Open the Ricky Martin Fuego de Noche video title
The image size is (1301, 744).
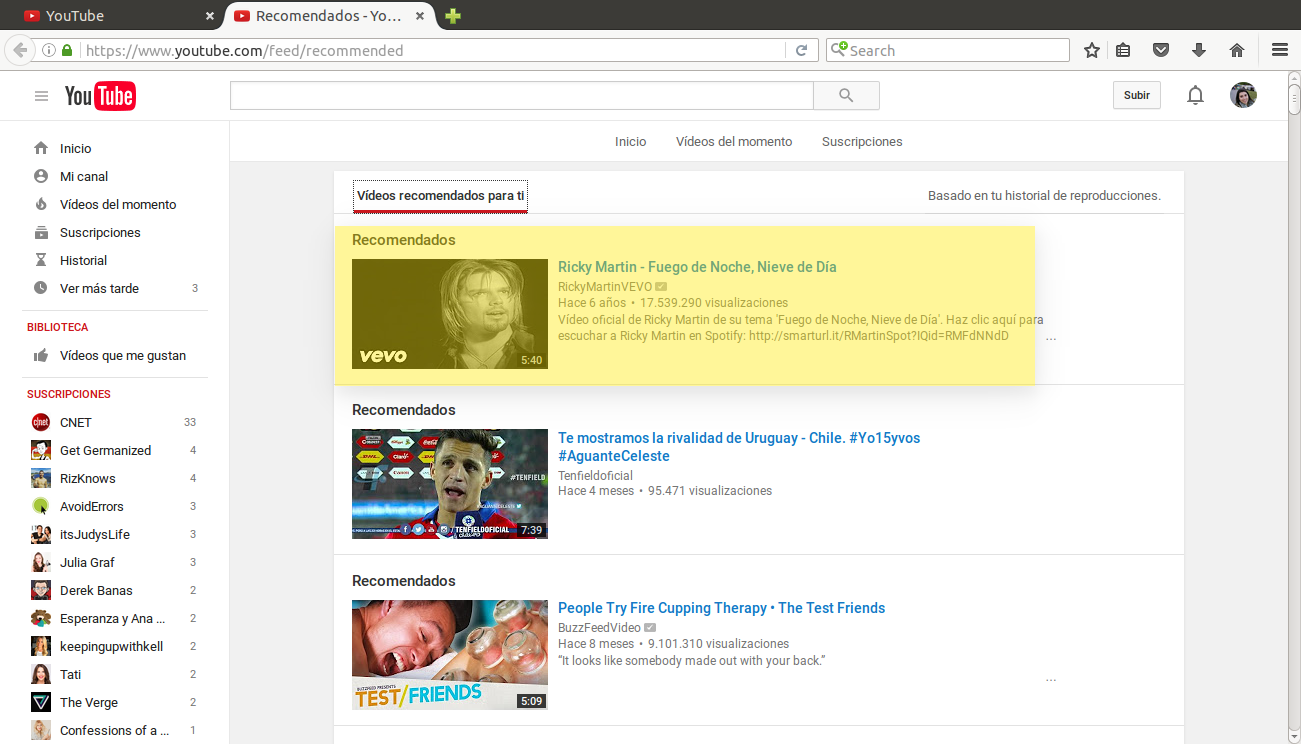697,267
